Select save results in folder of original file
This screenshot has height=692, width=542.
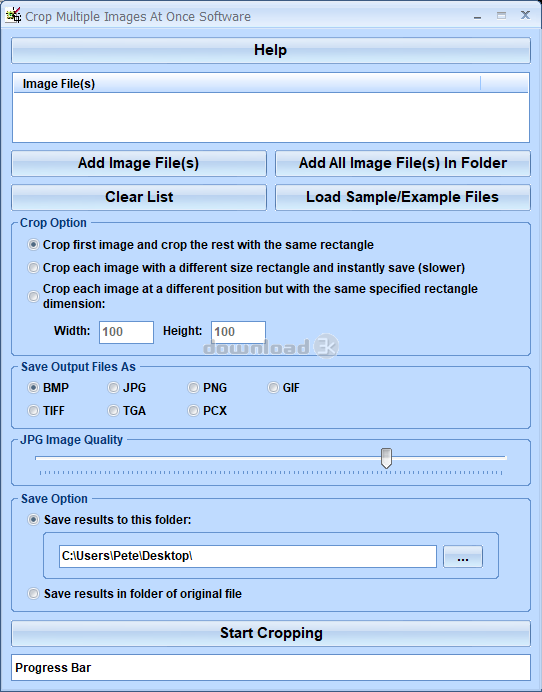34,594
